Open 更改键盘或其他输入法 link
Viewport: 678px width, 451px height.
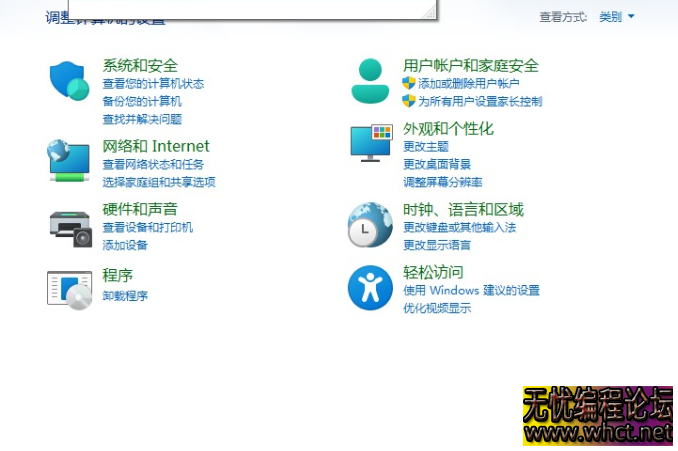click(460, 227)
